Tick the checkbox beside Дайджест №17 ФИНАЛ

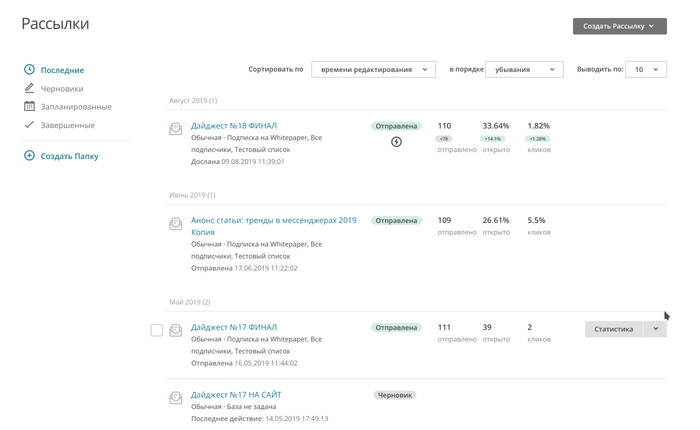(156, 330)
